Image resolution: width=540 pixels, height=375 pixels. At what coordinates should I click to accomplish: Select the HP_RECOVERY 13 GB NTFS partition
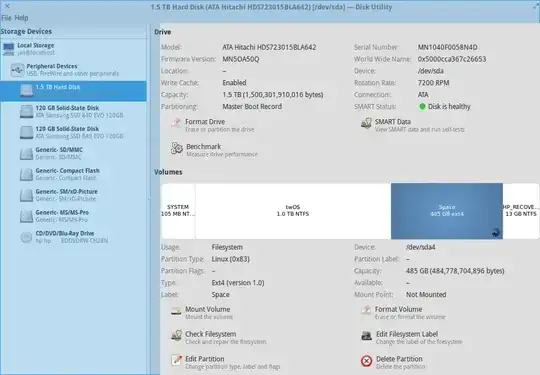pos(521,211)
